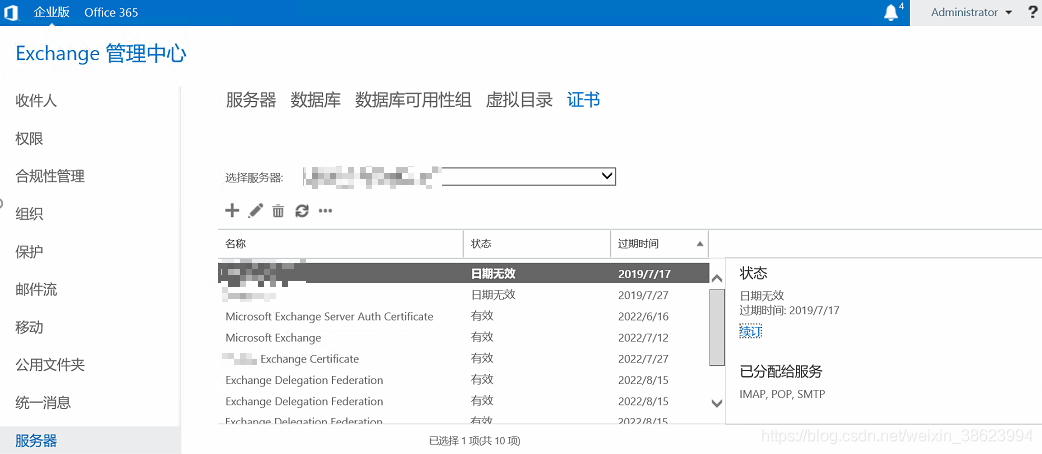Click the 2022/6/16 expiry date cell
The height and width of the screenshot is (454, 1042).
pos(643,316)
